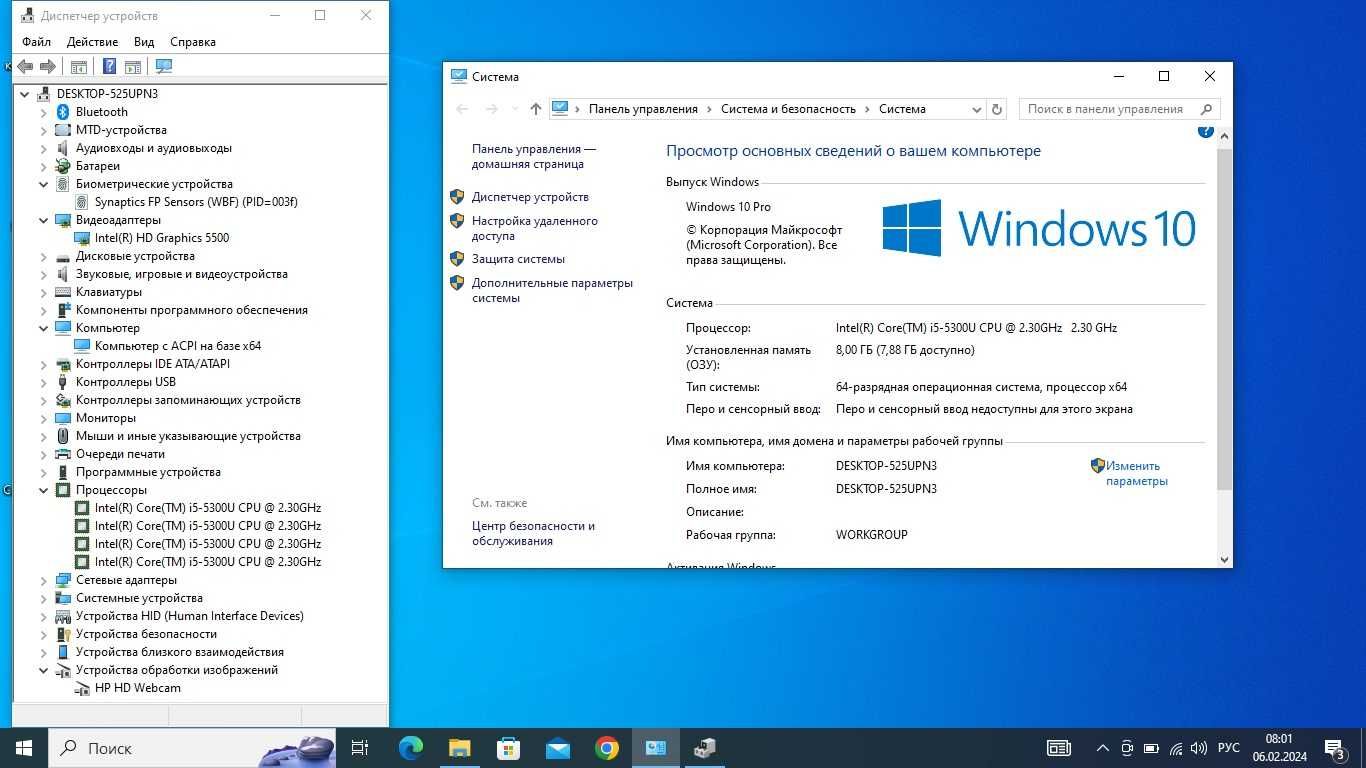Show hidden tray icons chevron
The width and height of the screenshot is (1366, 768).
click(1103, 748)
